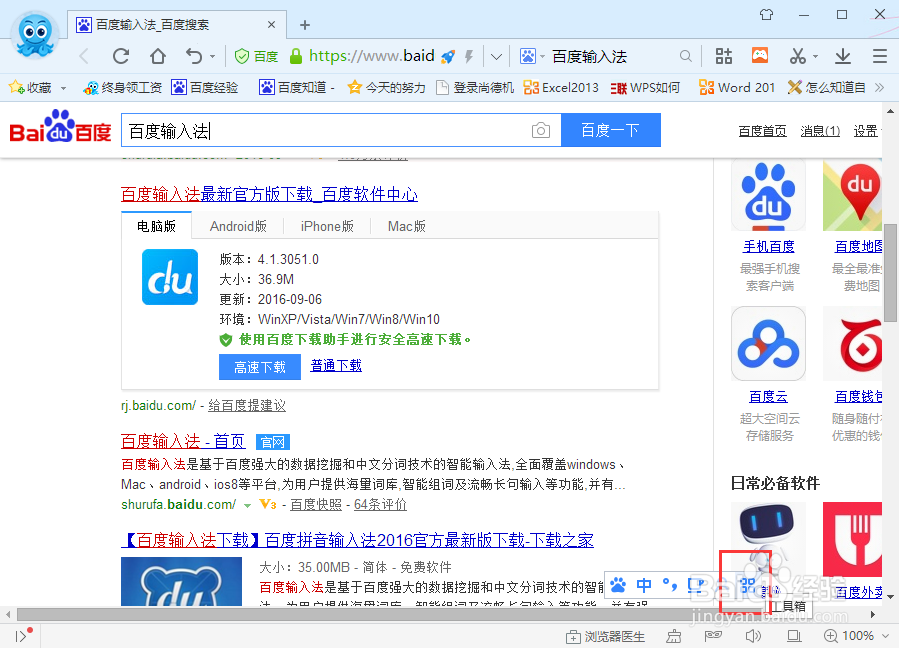Switch to iPhone版 tab
899x648 pixels.
click(x=327, y=226)
